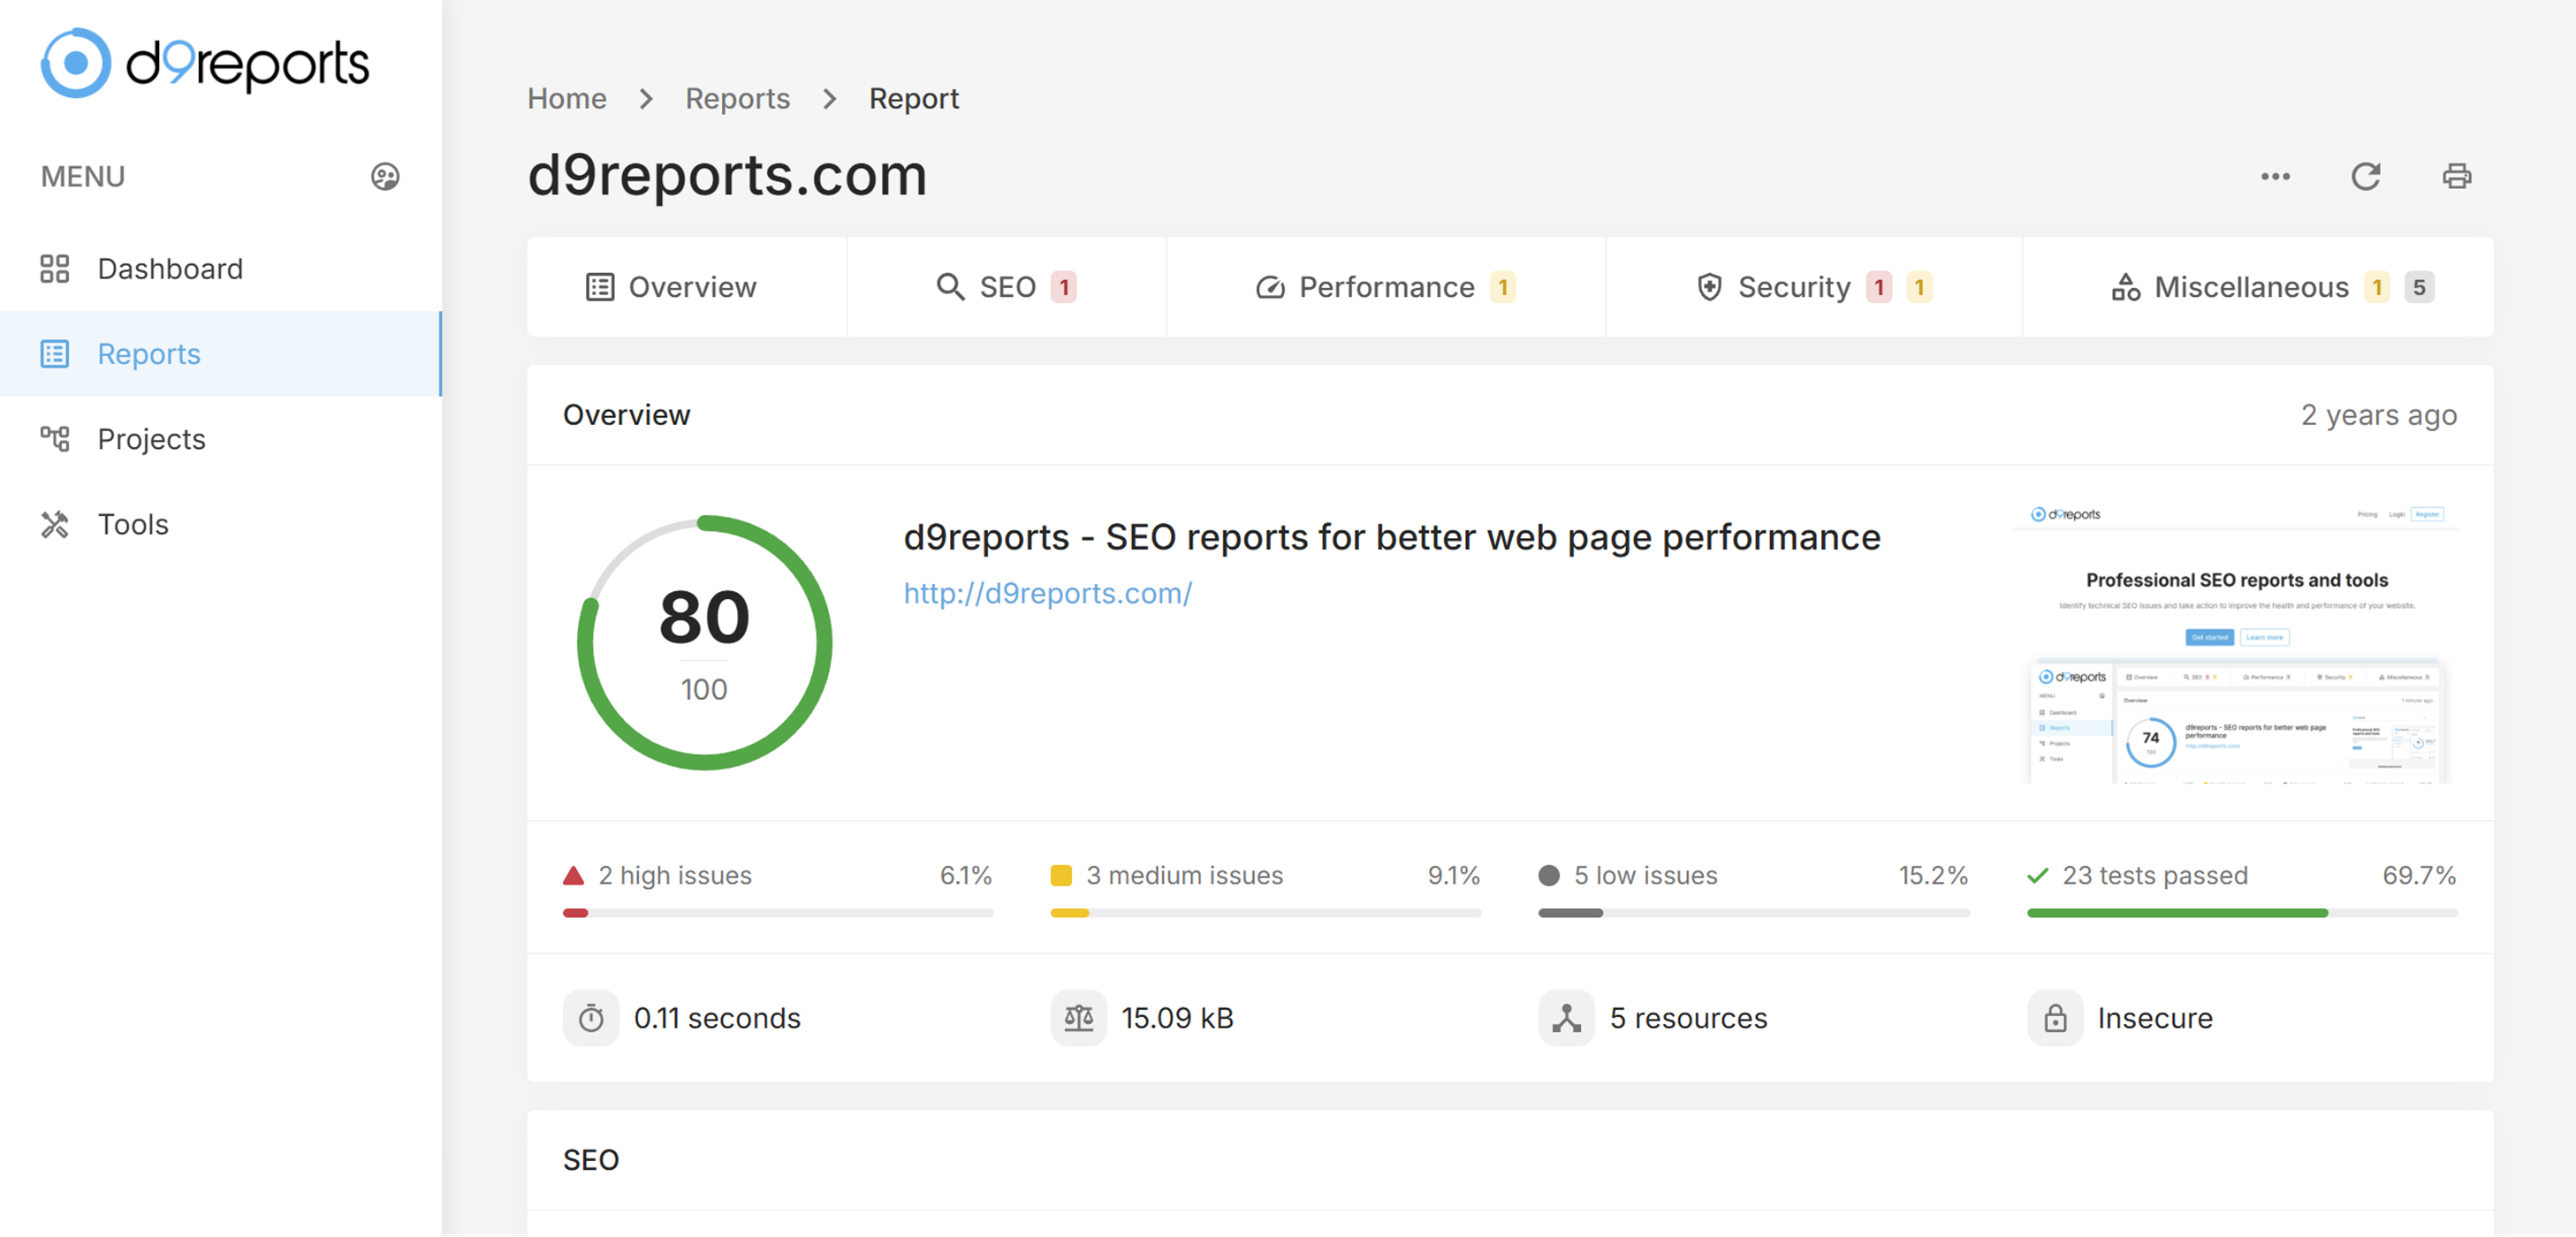Click the refresh report icon
Image resolution: width=2576 pixels, height=1237 pixels.
[x=2365, y=177]
